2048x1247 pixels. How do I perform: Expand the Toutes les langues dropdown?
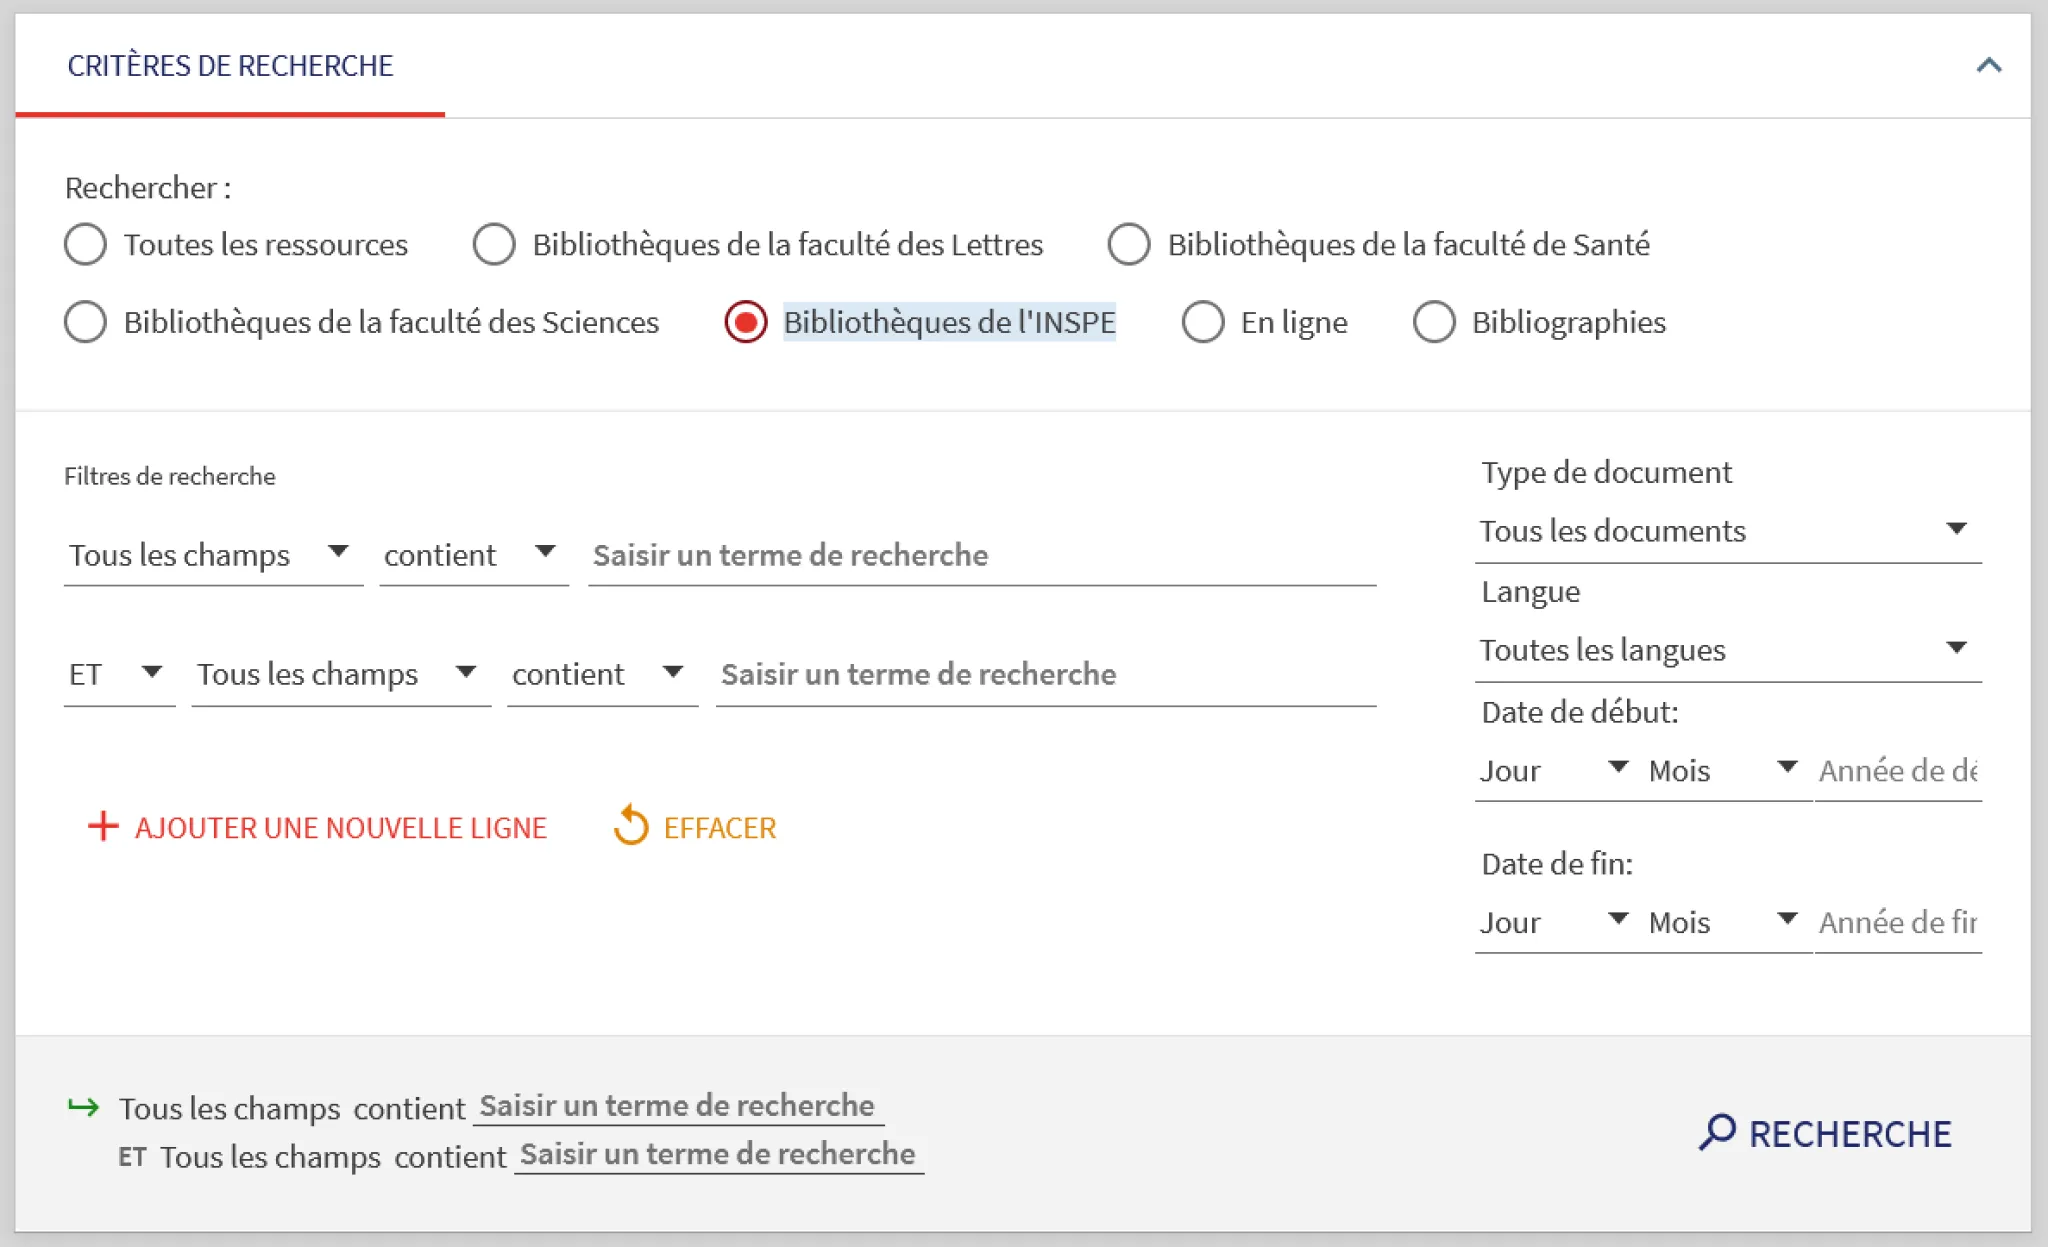click(1727, 650)
